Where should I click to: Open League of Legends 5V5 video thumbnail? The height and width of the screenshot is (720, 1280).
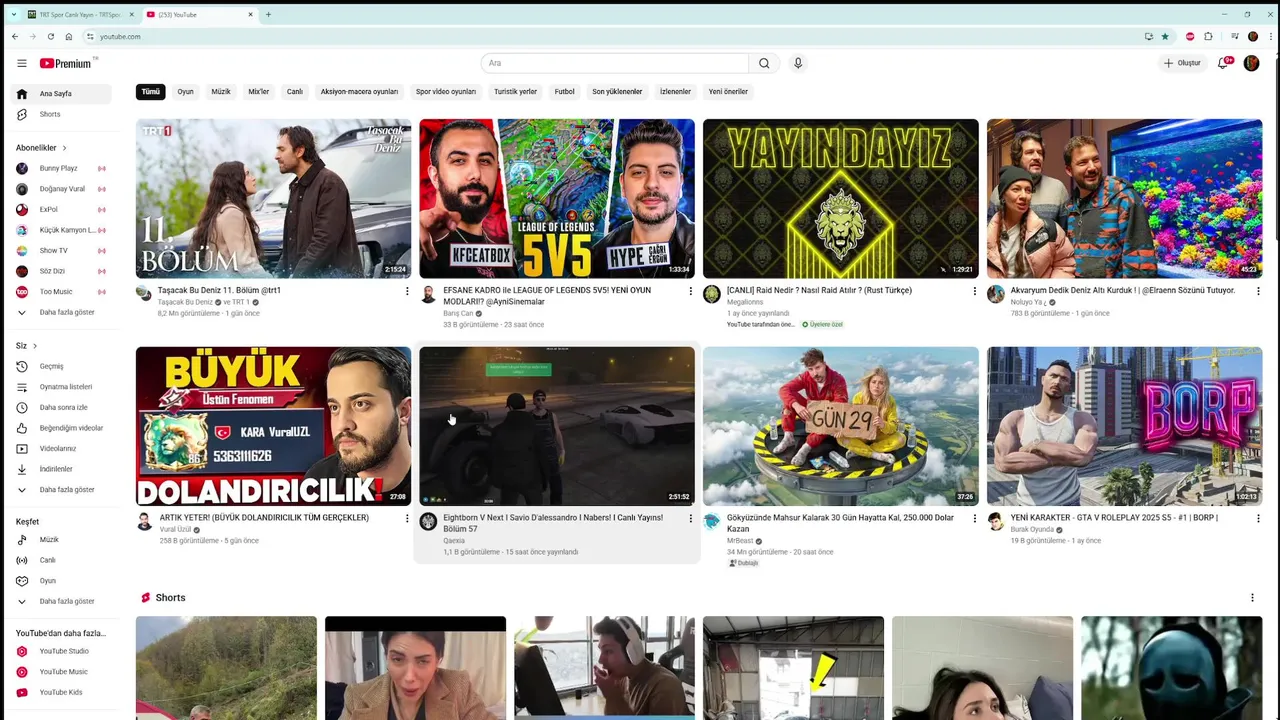click(557, 199)
